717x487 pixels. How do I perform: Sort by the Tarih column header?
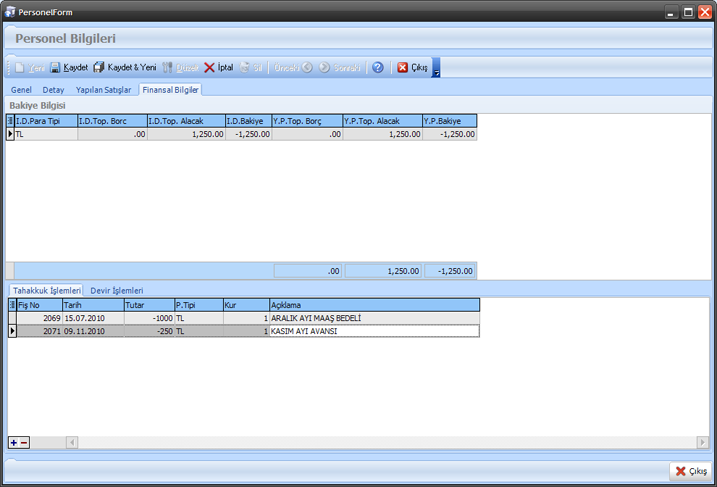tap(92, 305)
